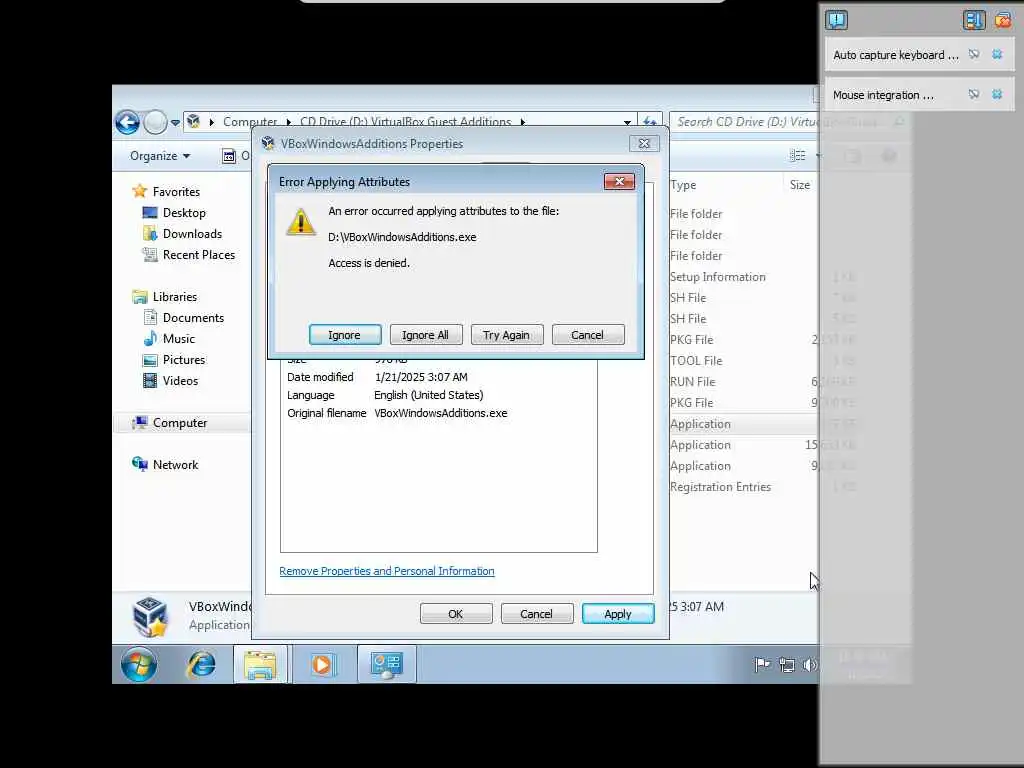Viewport: 1024px width, 768px height.
Task: Click Apply in the Properties dialog
Action: (x=618, y=614)
